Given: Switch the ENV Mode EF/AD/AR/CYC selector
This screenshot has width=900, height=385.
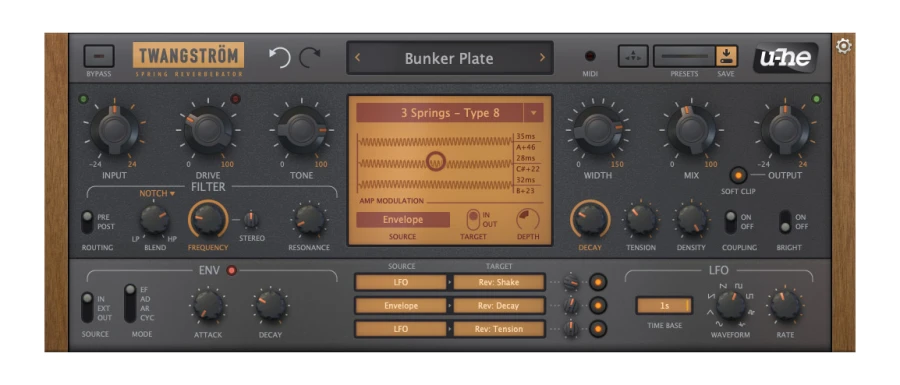Looking at the screenshot, I should 130,304.
